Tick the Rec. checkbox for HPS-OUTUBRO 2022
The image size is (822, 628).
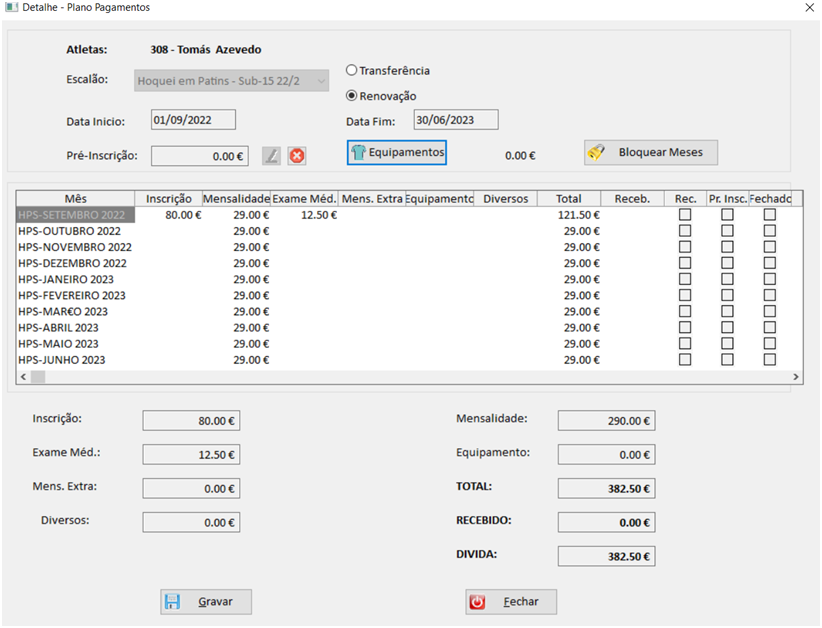pos(685,231)
